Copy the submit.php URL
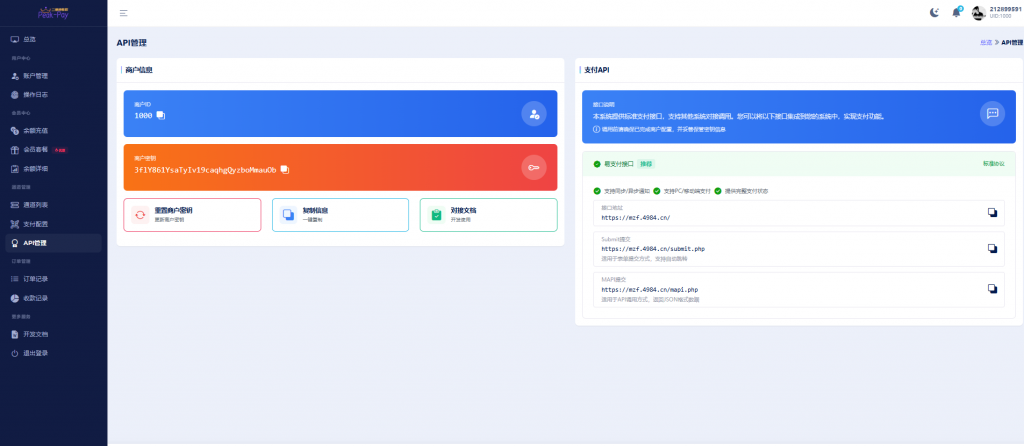Image resolution: width=1024 pixels, height=446 pixels. [992, 249]
